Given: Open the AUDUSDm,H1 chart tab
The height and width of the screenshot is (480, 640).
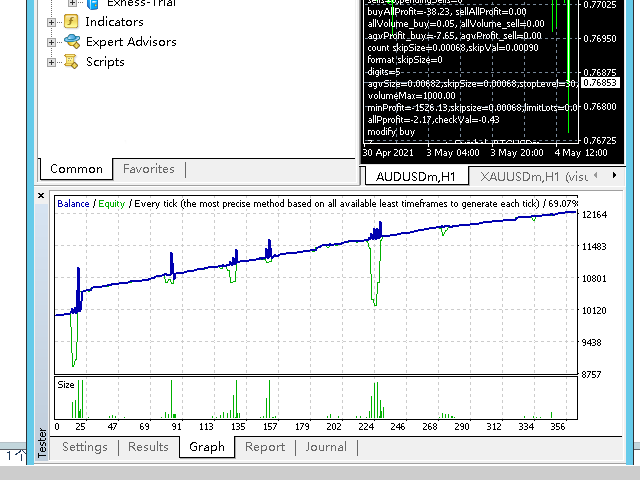Looking at the screenshot, I should point(416,176).
